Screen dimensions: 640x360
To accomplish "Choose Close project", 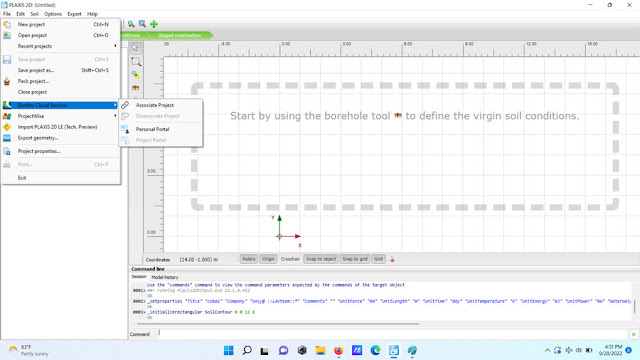I will 61,92.
